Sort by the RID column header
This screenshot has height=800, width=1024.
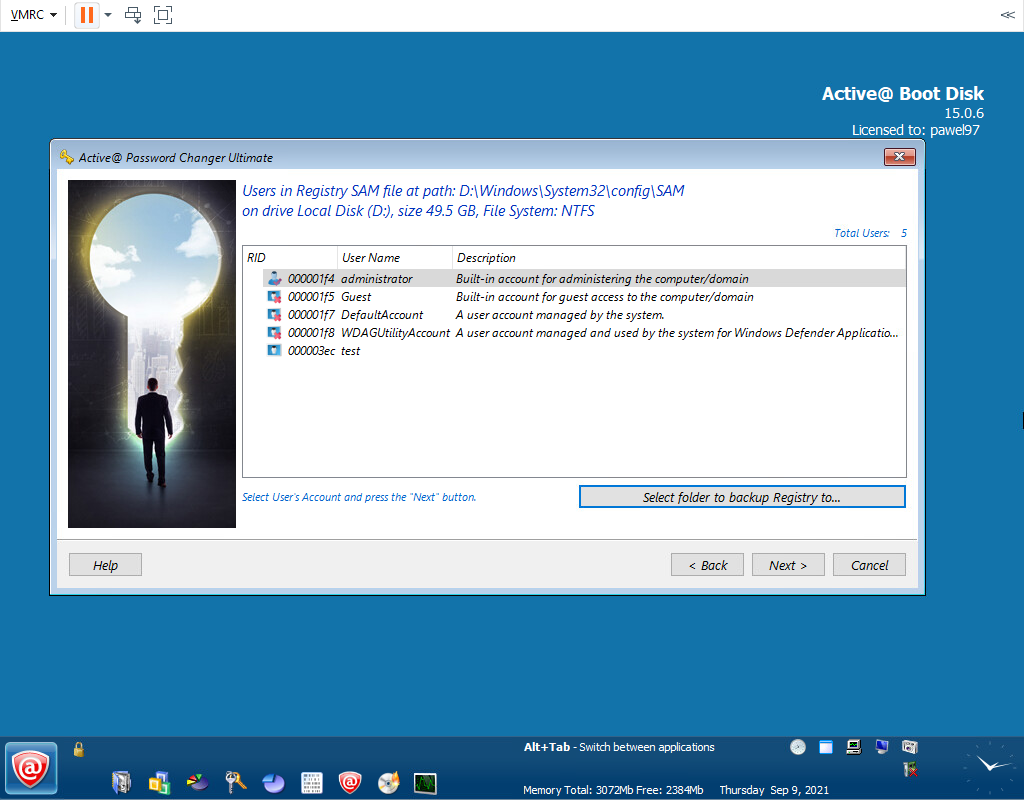pyautogui.click(x=290, y=258)
